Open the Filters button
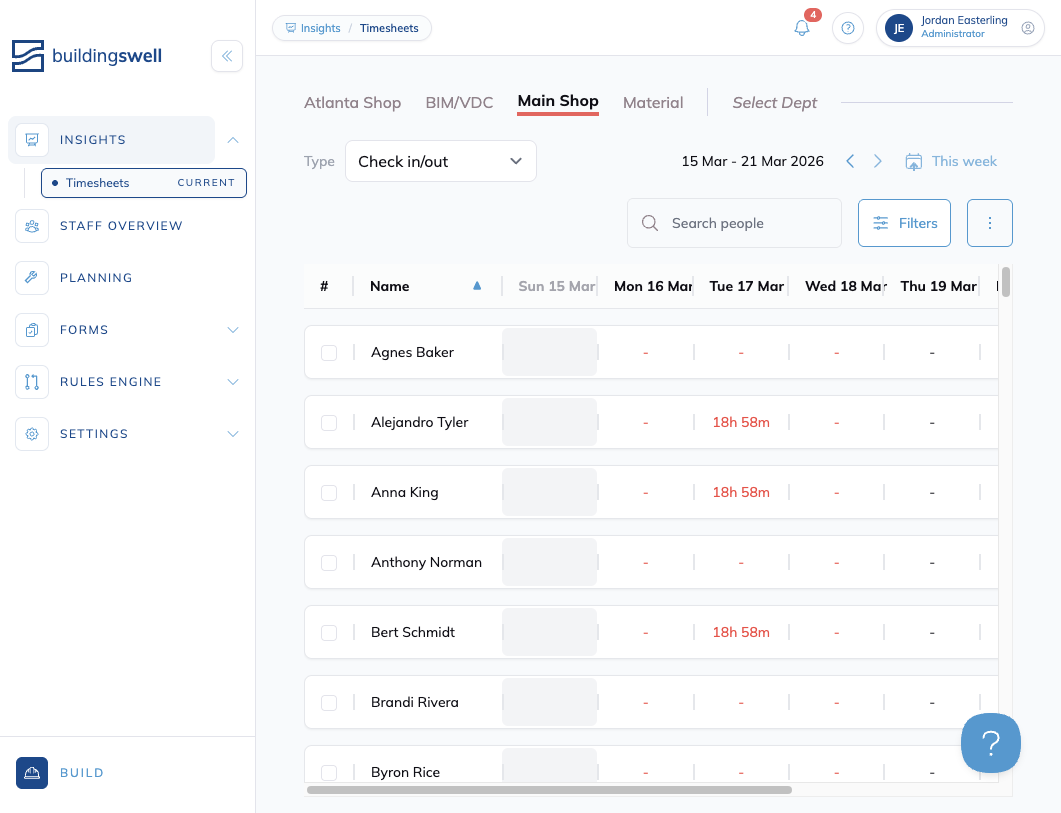The width and height of the screenshot is (1061, 813). click(904, 223)
